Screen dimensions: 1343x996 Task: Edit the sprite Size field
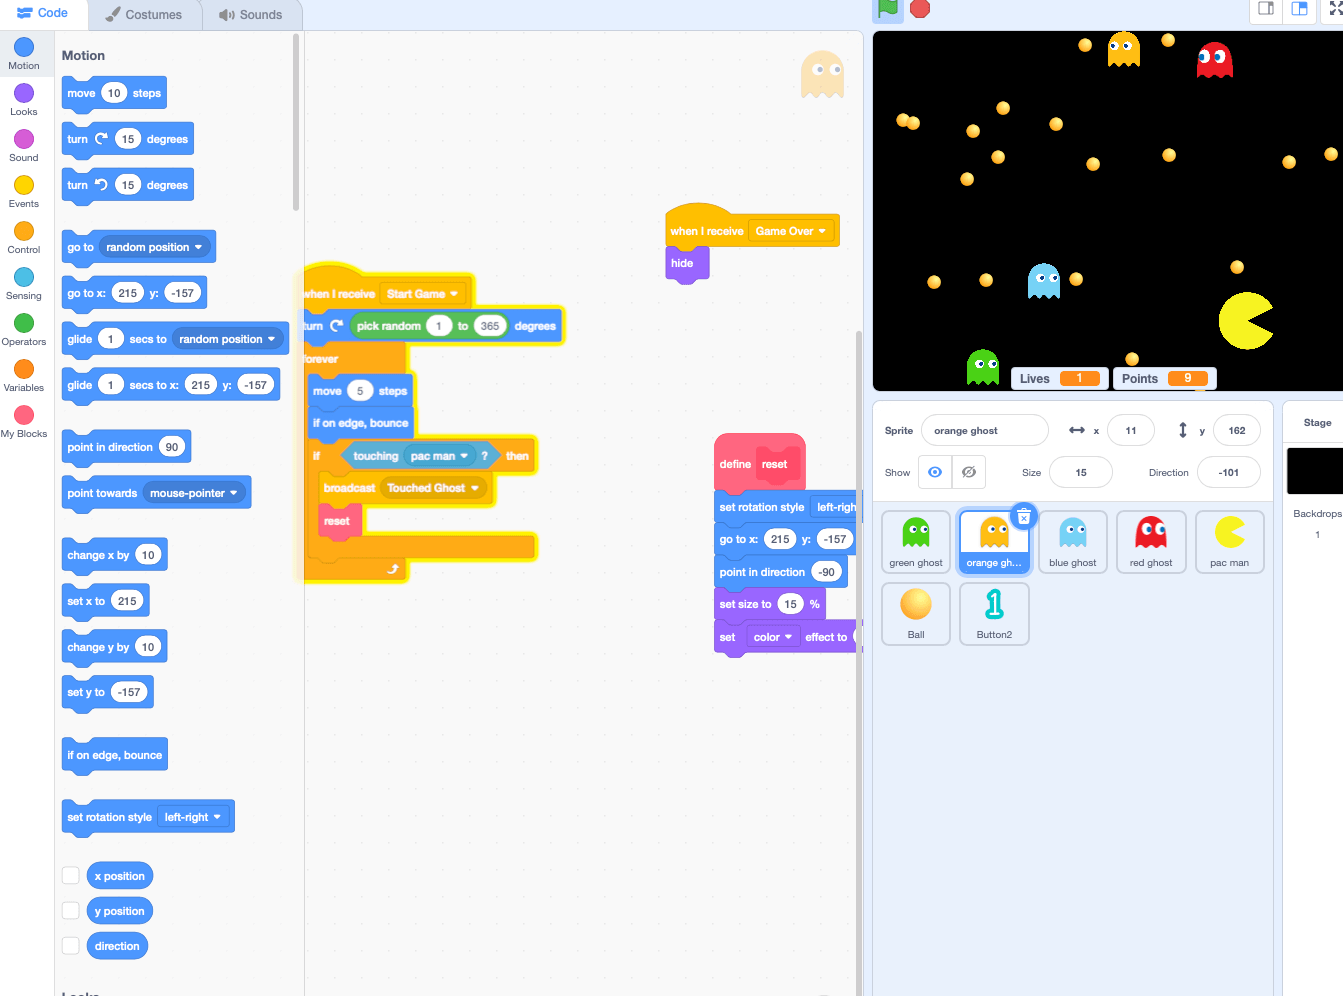(x=1081, y=472)
